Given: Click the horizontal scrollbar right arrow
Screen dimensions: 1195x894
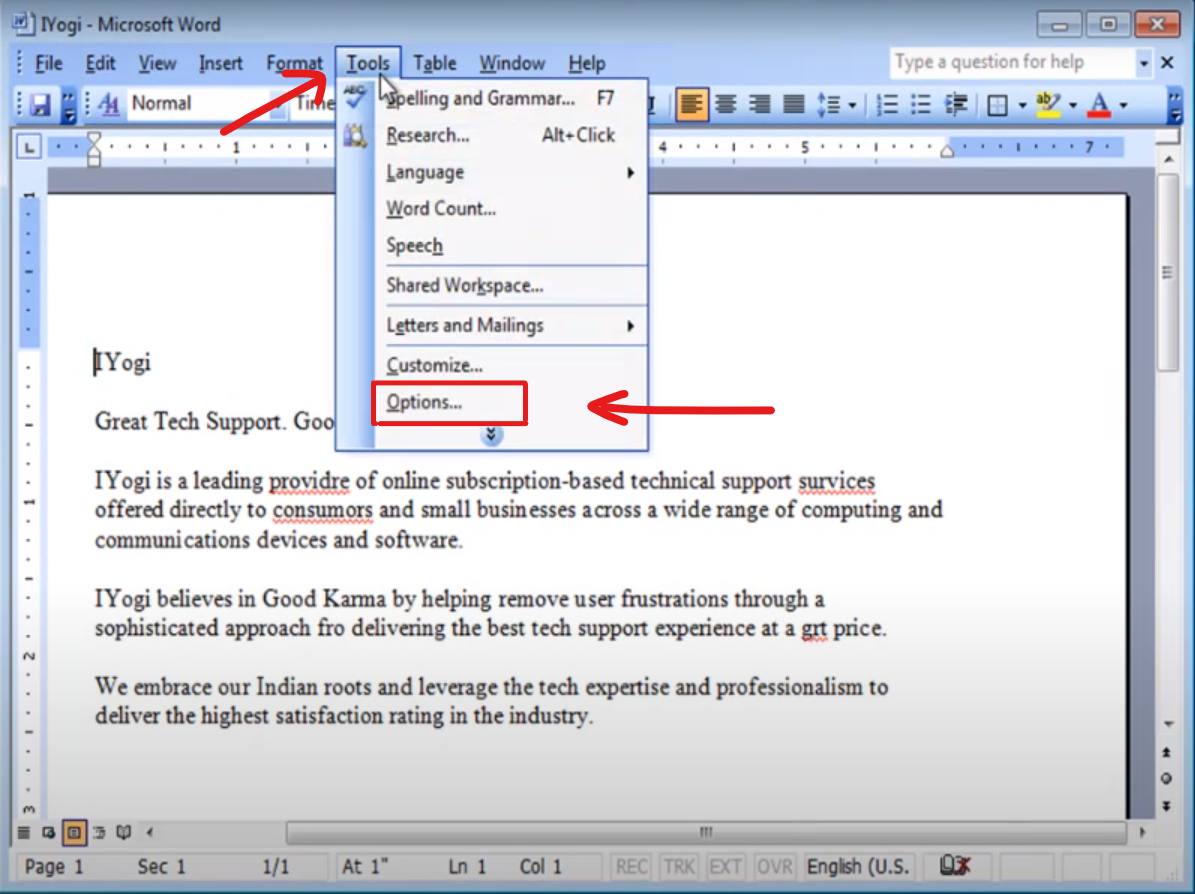Looking at the screenshot, I should (x=1142, y=832).
